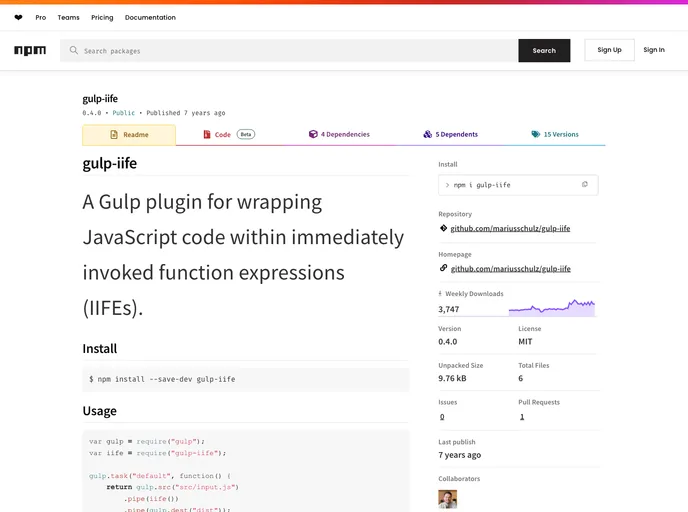The image size is (688, 512).
Task: Click the Weekly Downloads arrow icon
Action: [440, 294]
